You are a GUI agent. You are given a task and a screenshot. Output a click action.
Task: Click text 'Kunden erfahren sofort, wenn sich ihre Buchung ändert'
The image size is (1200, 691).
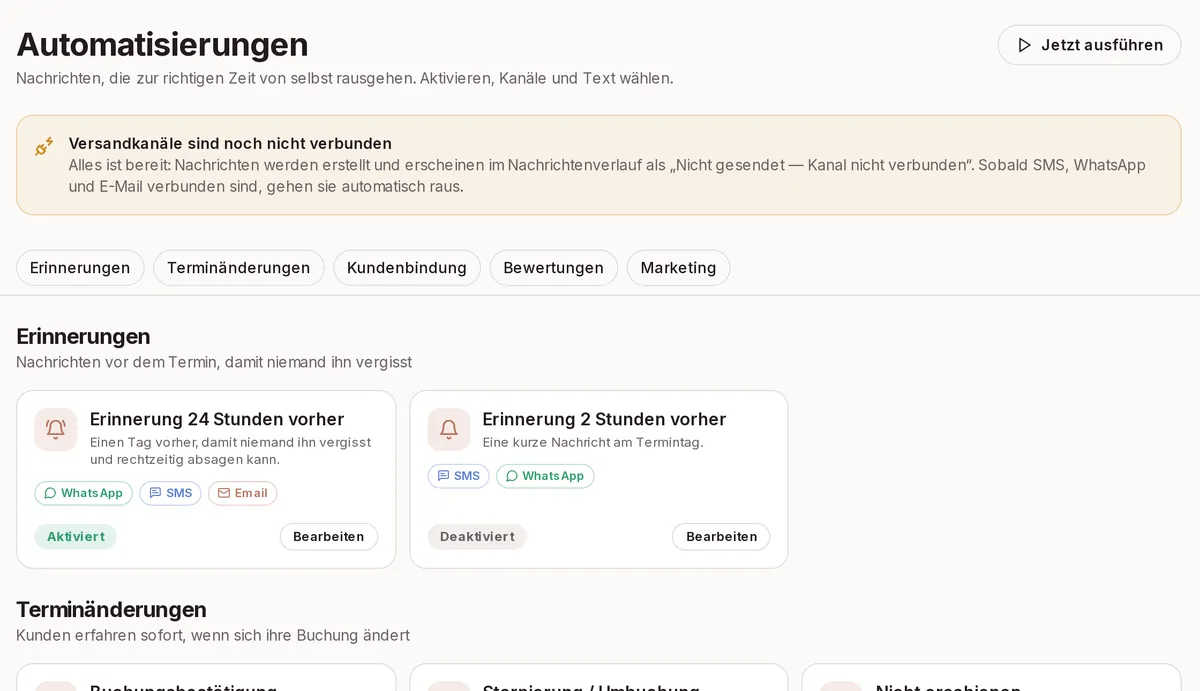(x=213, y=635)
